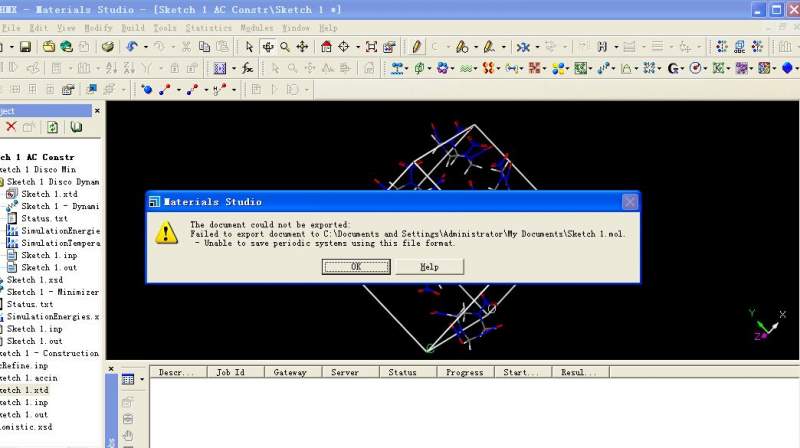Screen dimensions: 800x448
Task: Click the blue atom sphere icon
Action: (x=147, y=90)
